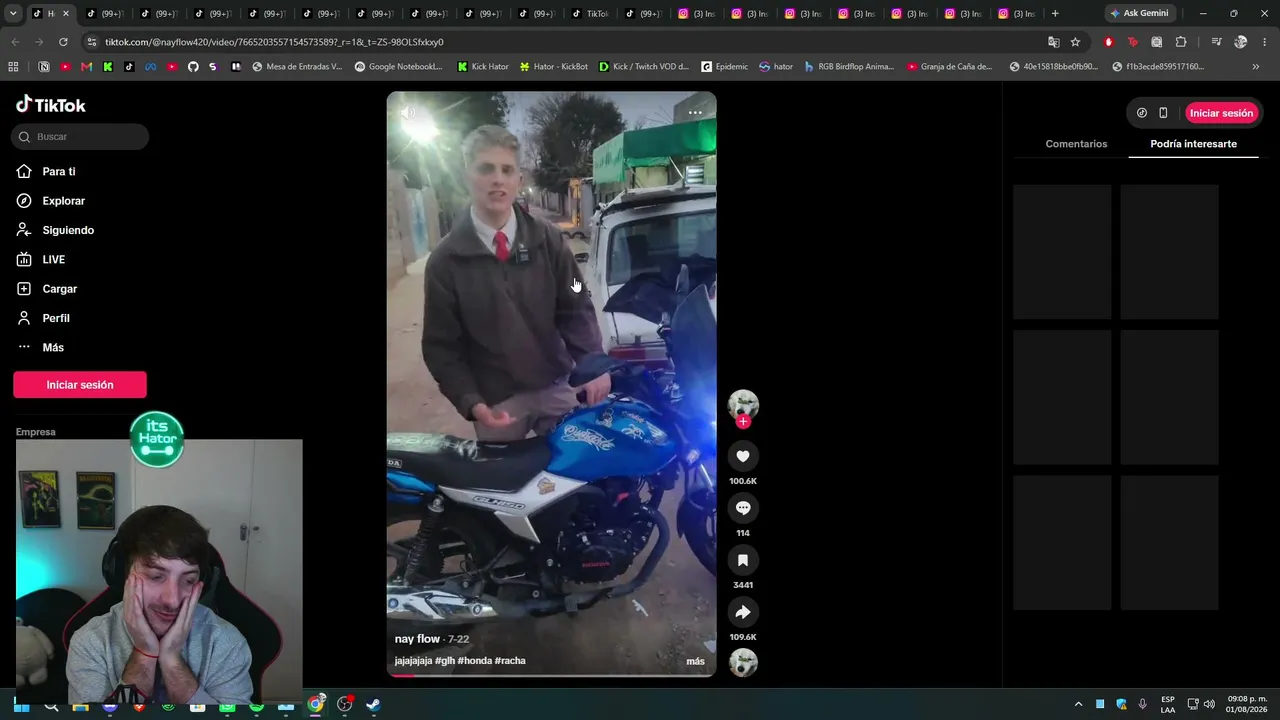This screenshot has width=1280, height=720.
Task: Go back to the previous page
Action: [x=15, y=42]
